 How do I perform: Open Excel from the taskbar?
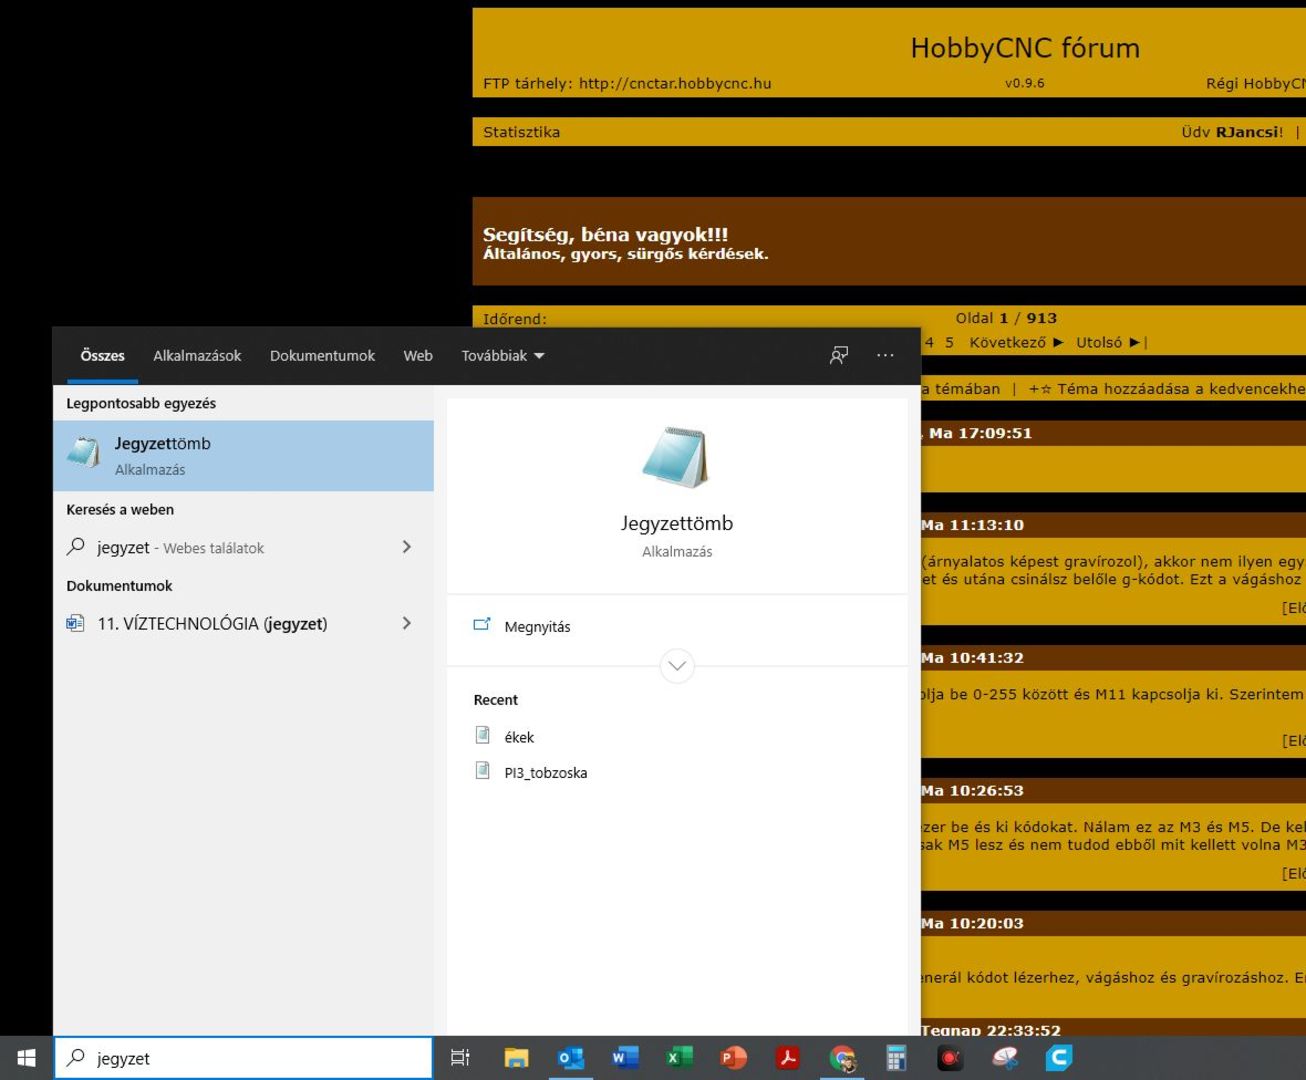pyautogui.click(x=679, y=1058)
